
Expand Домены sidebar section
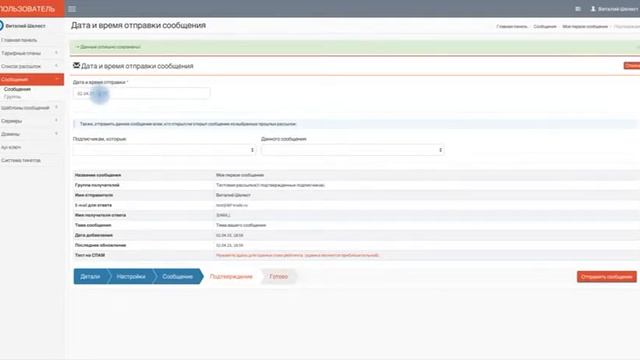32,134
